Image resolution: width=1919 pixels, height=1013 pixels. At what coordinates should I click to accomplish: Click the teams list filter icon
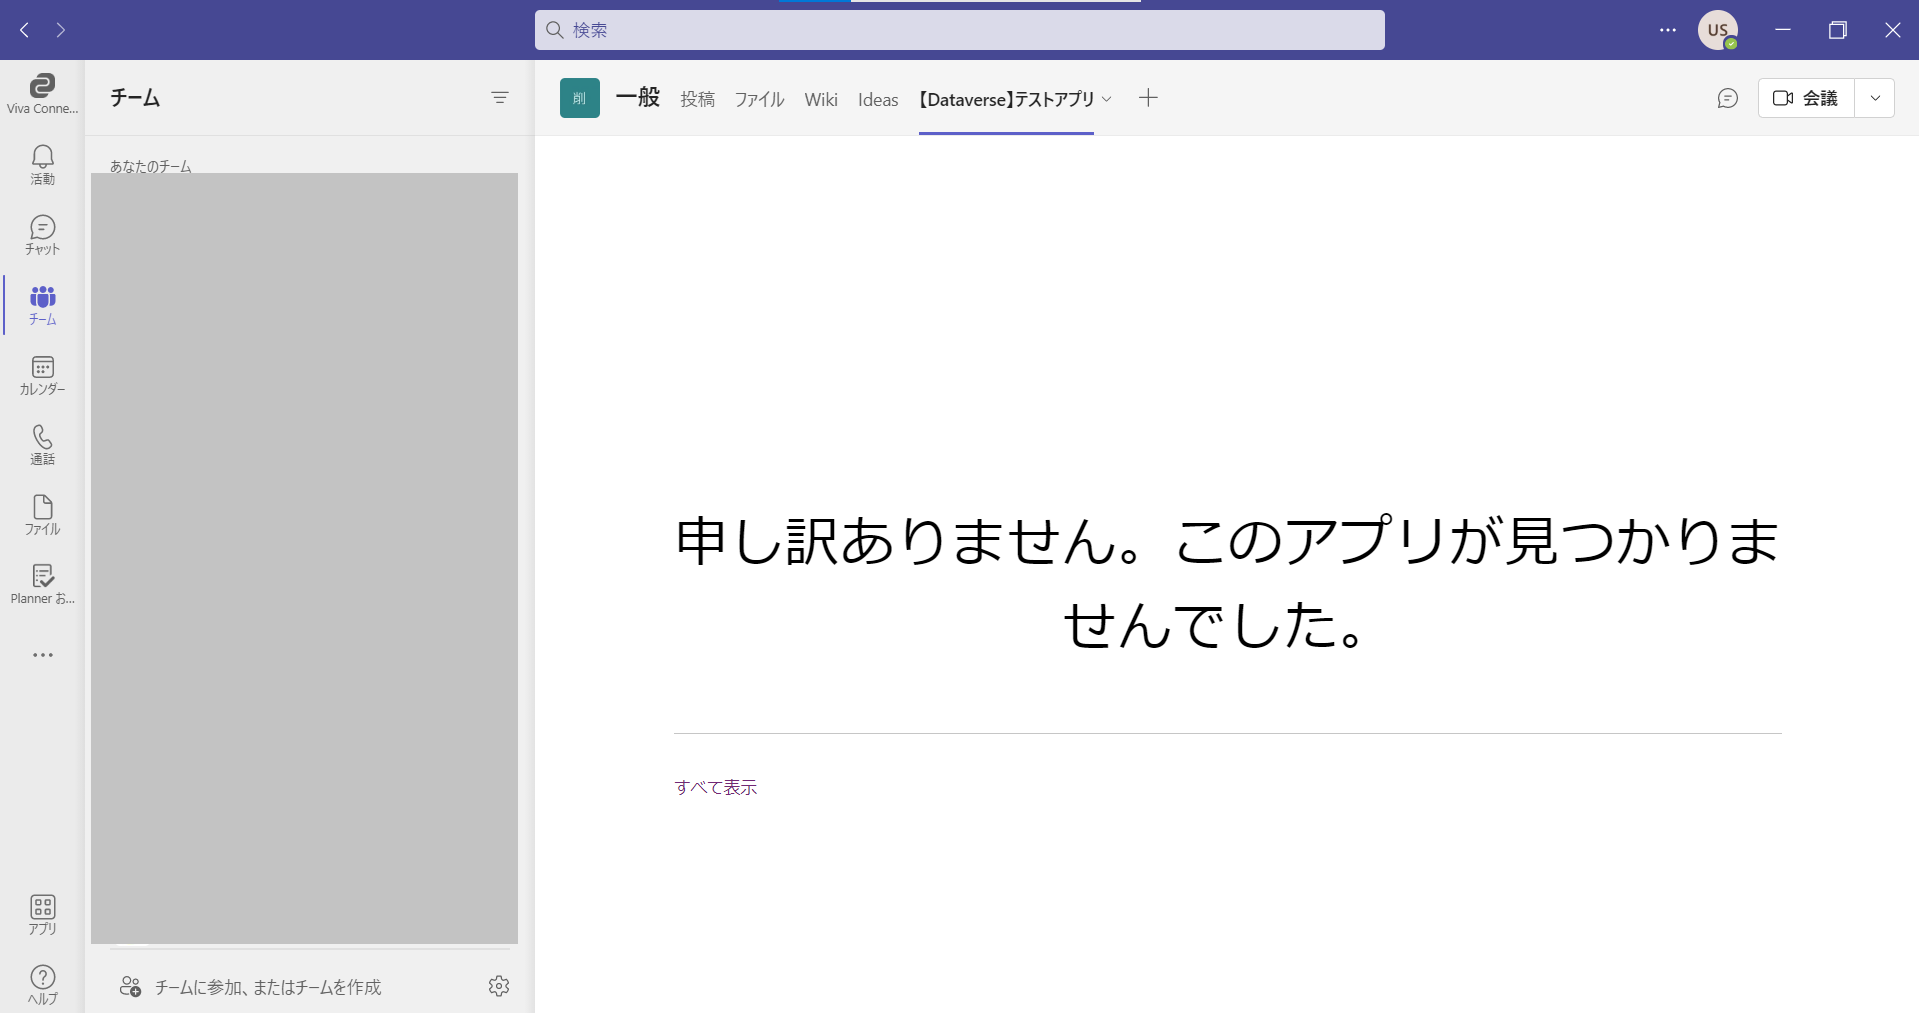click(x=500, y=97)
